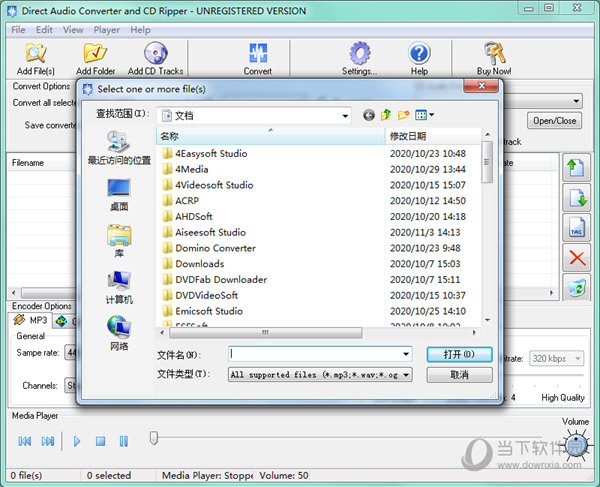Click the Cancel (取消) button
This screenshot has height=487, width=600.
(x=459, y=375)
